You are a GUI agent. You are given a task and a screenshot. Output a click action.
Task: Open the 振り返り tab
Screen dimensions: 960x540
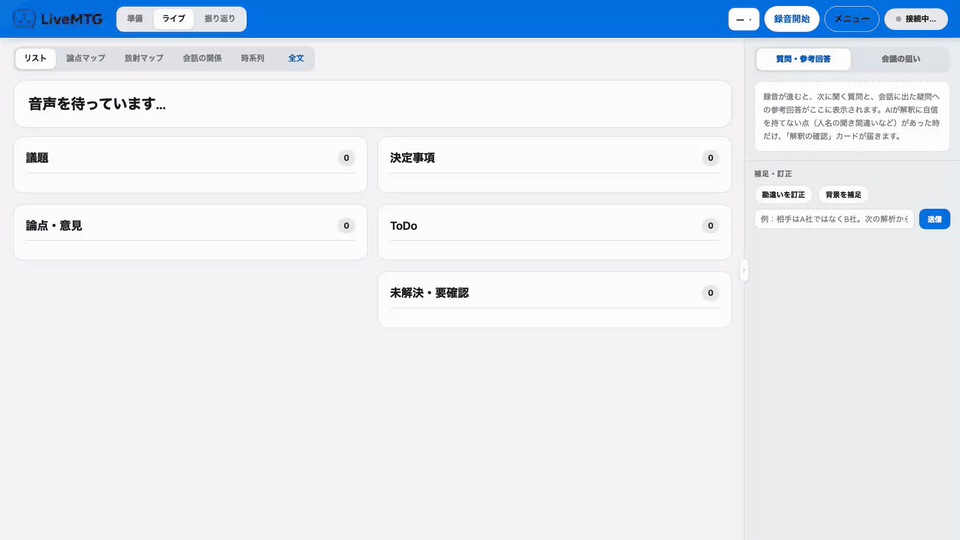(x=220, y=19)
